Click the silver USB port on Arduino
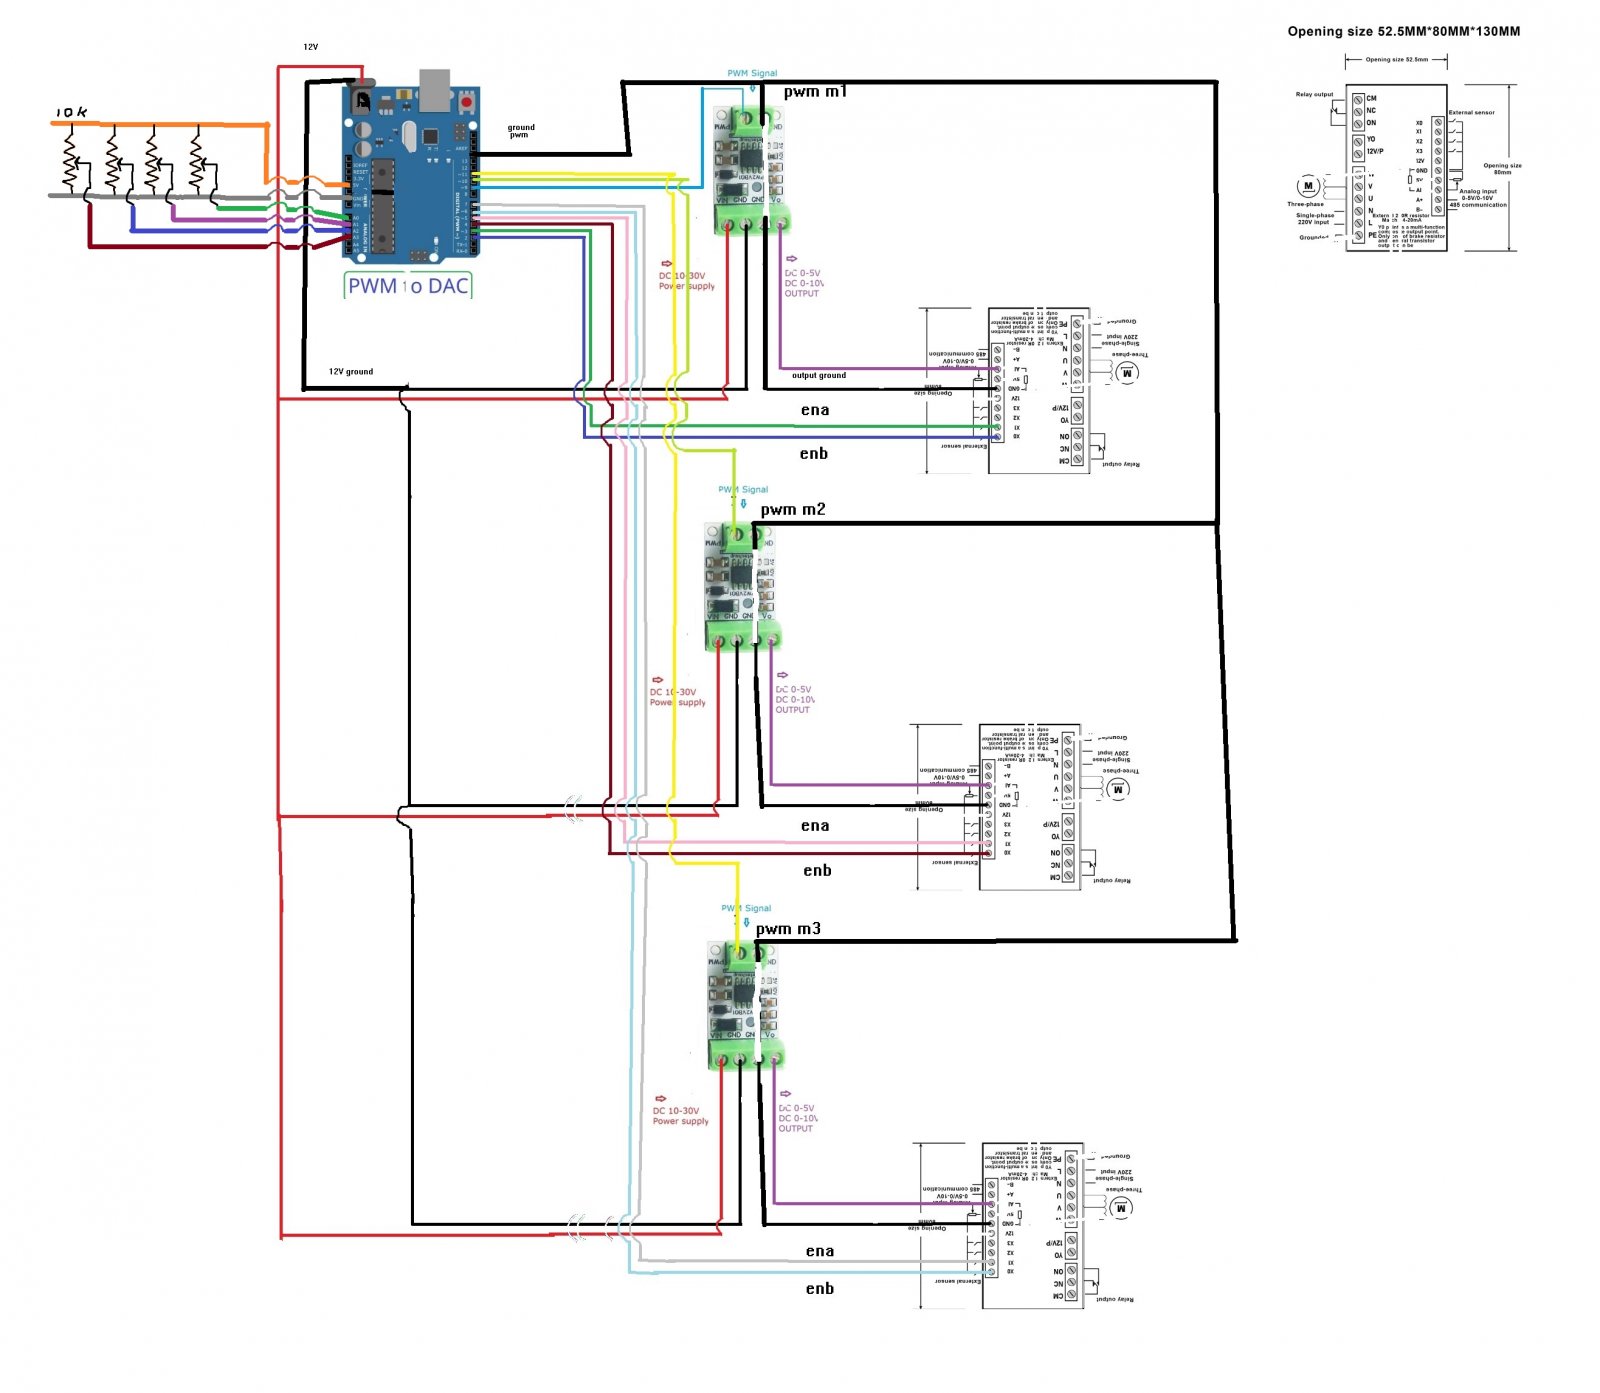The height and width of the screenshot is (1393, 1600). tap(434, 89)
